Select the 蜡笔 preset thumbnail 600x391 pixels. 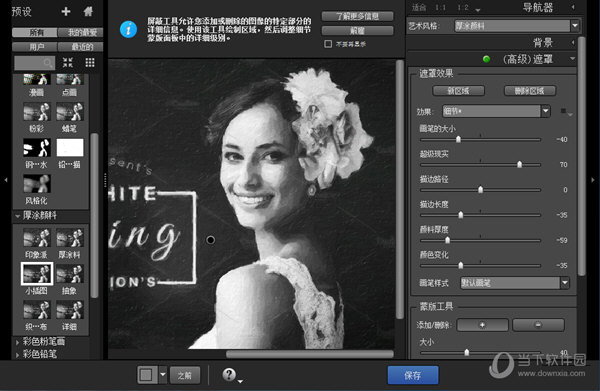70,112
